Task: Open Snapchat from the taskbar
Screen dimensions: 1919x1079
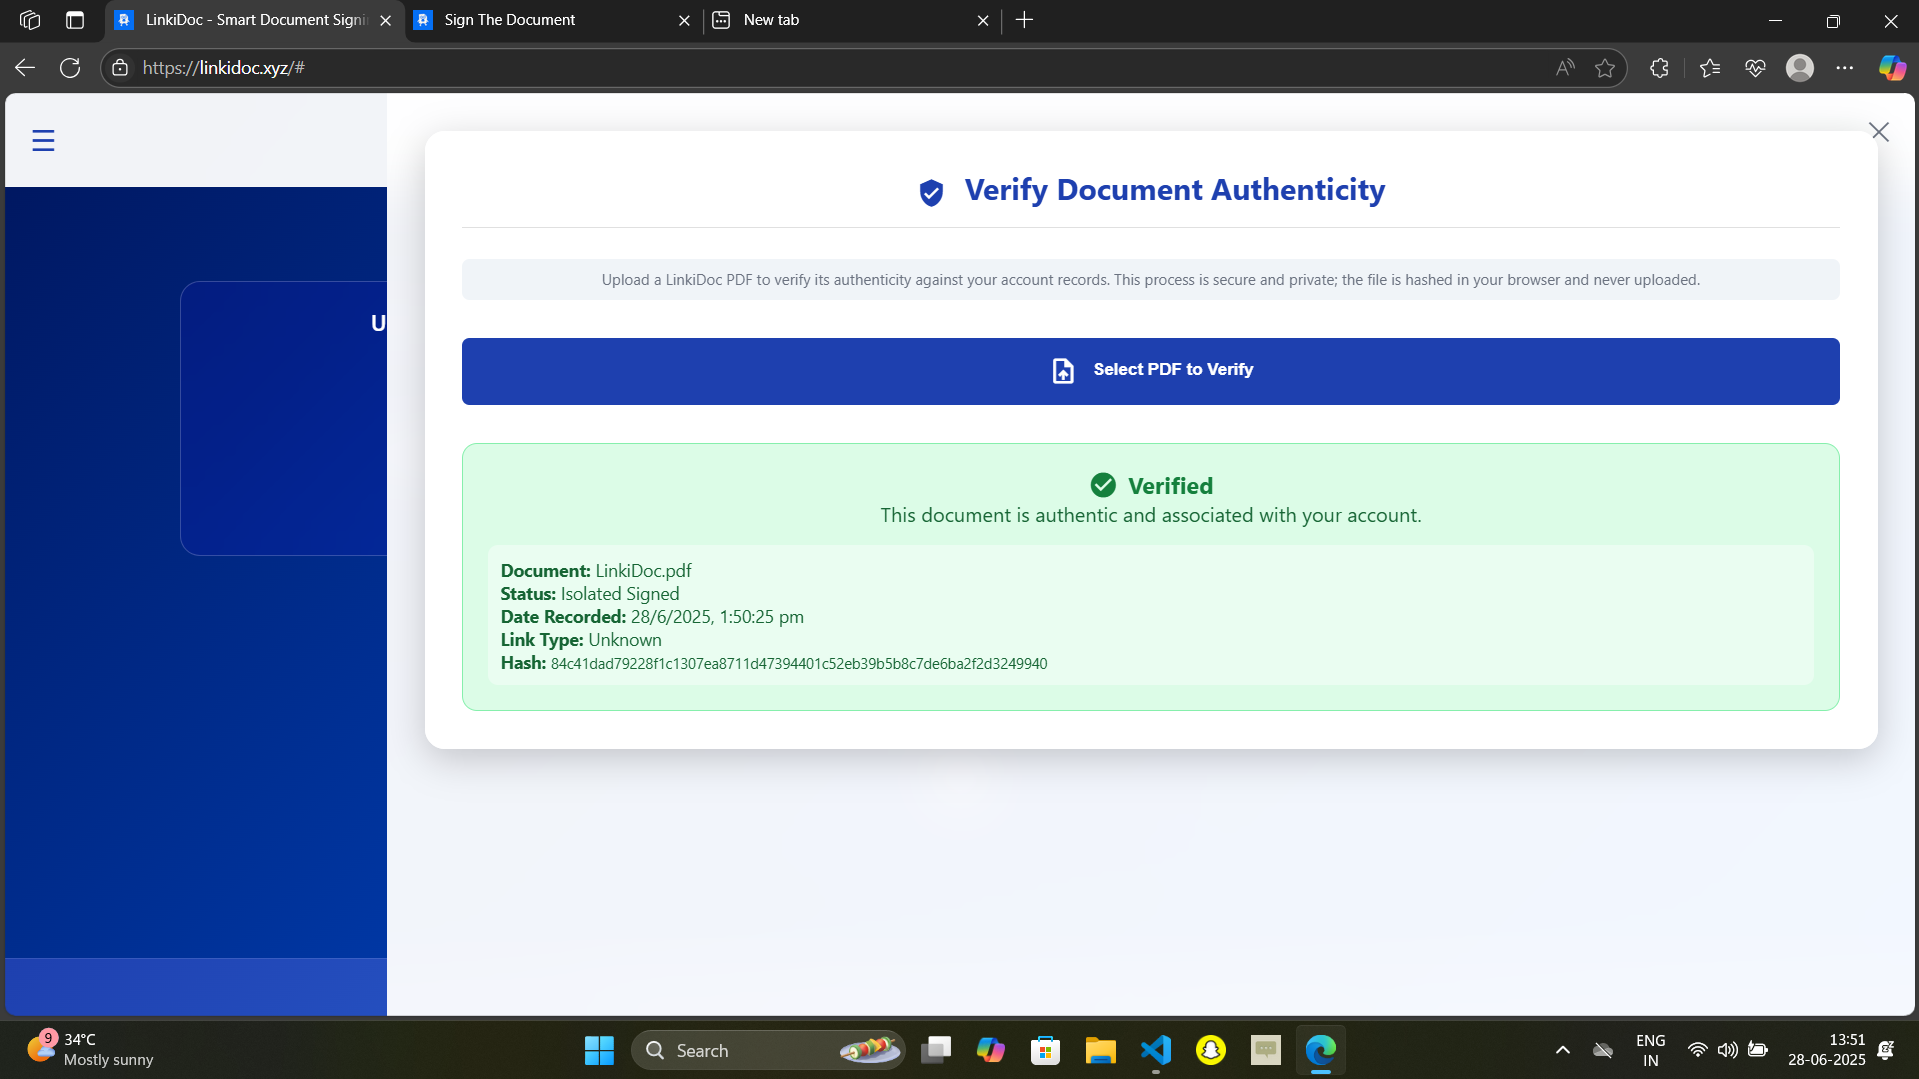Action: 1211,1050
